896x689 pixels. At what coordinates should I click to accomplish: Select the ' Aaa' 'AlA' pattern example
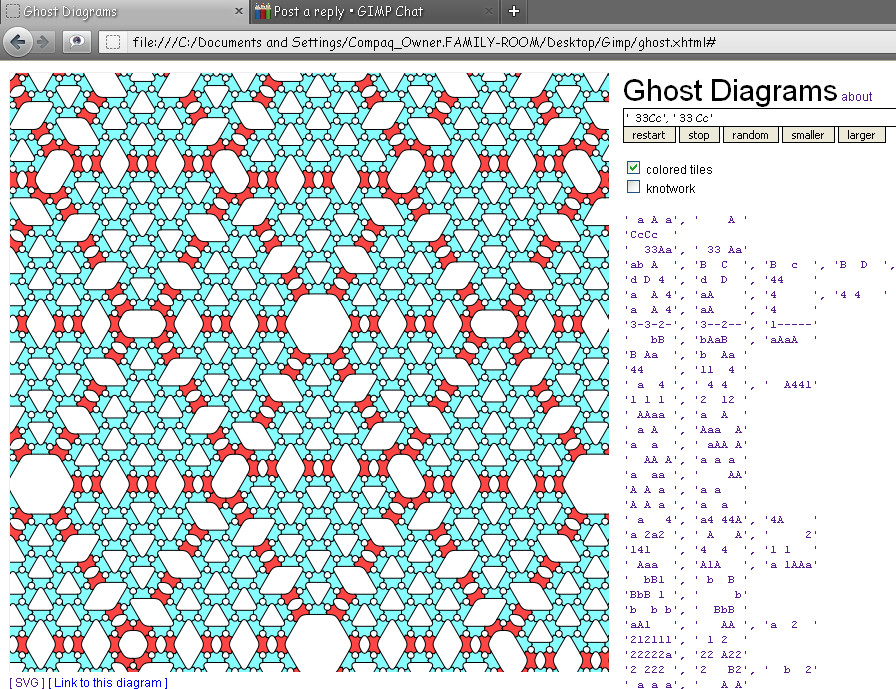click(721, 564)
